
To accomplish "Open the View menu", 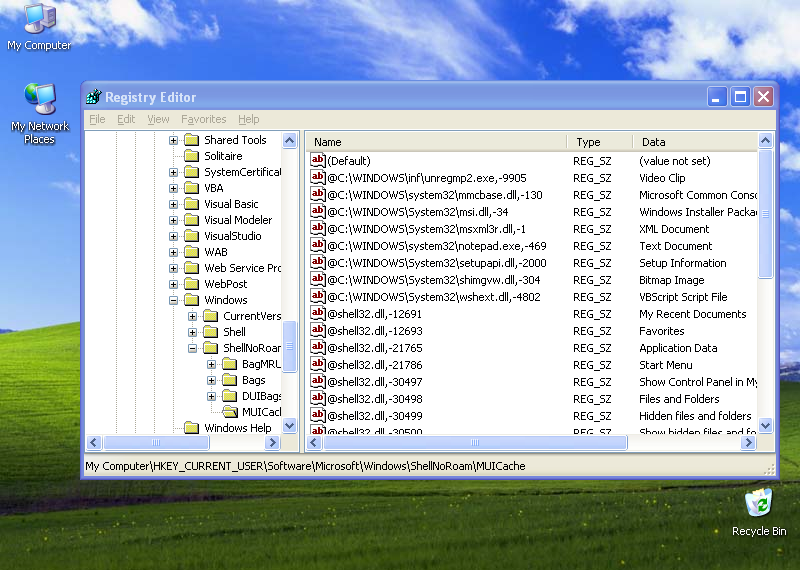I will (158, 119).
